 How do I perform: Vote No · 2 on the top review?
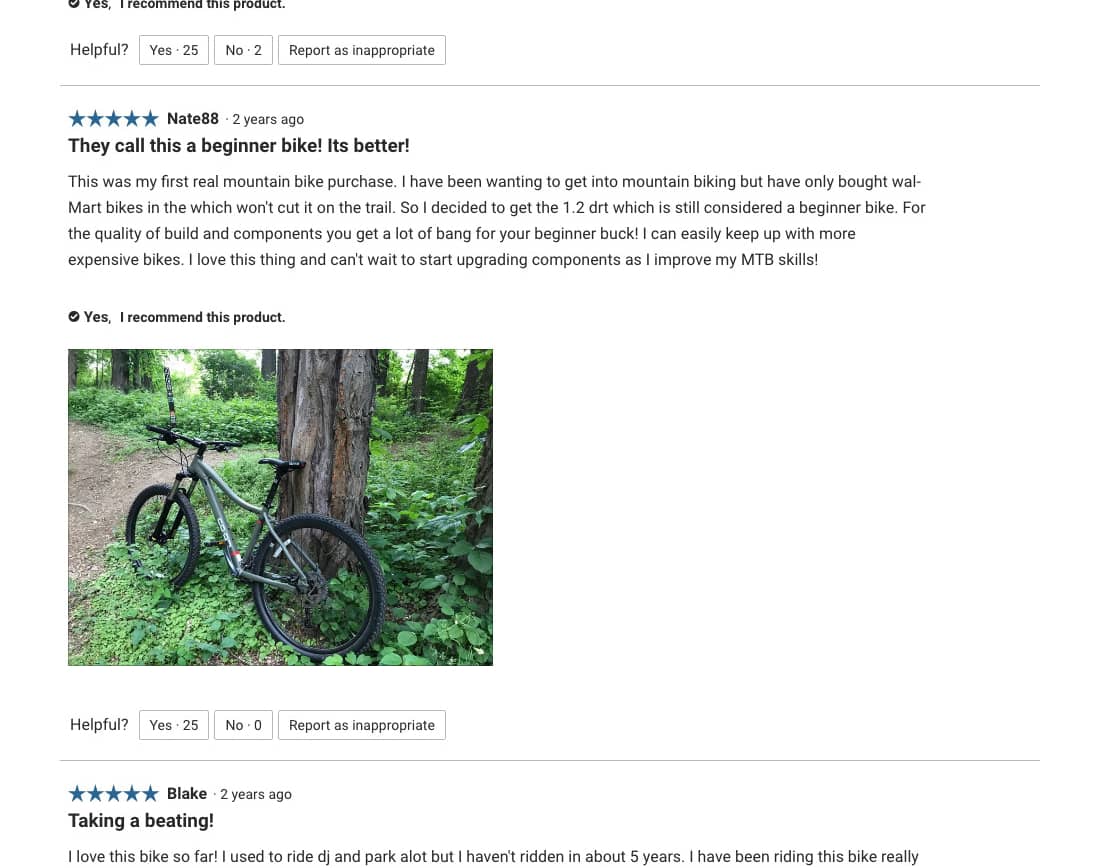(x=243, y=50)
